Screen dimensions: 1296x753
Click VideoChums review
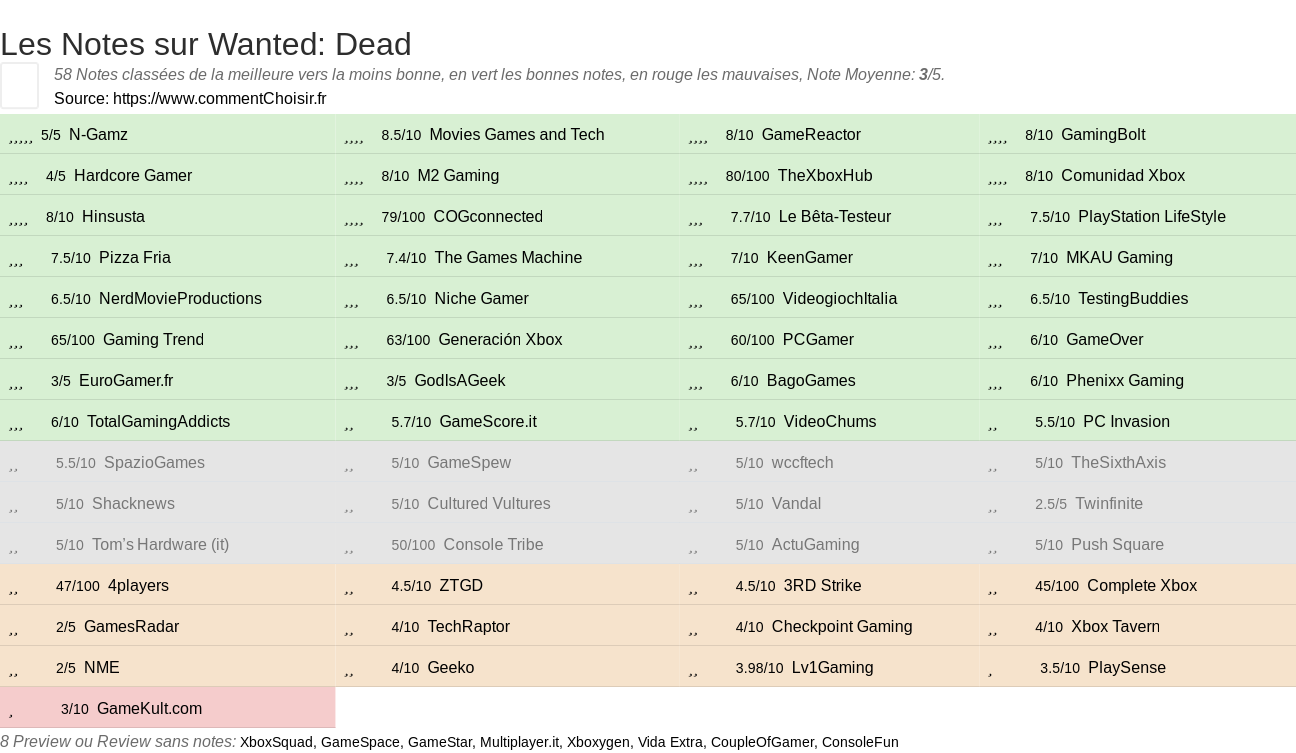pyautogui.click(x=830, y=421)
